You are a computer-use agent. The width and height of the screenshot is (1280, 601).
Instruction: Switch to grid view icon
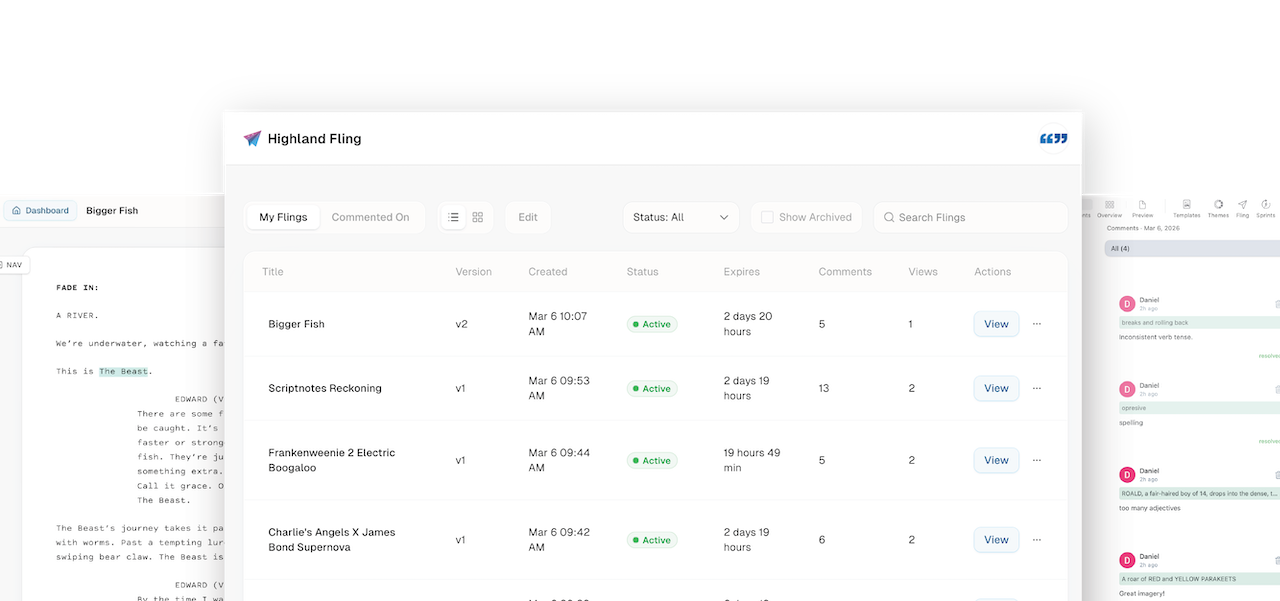(477, 216)
